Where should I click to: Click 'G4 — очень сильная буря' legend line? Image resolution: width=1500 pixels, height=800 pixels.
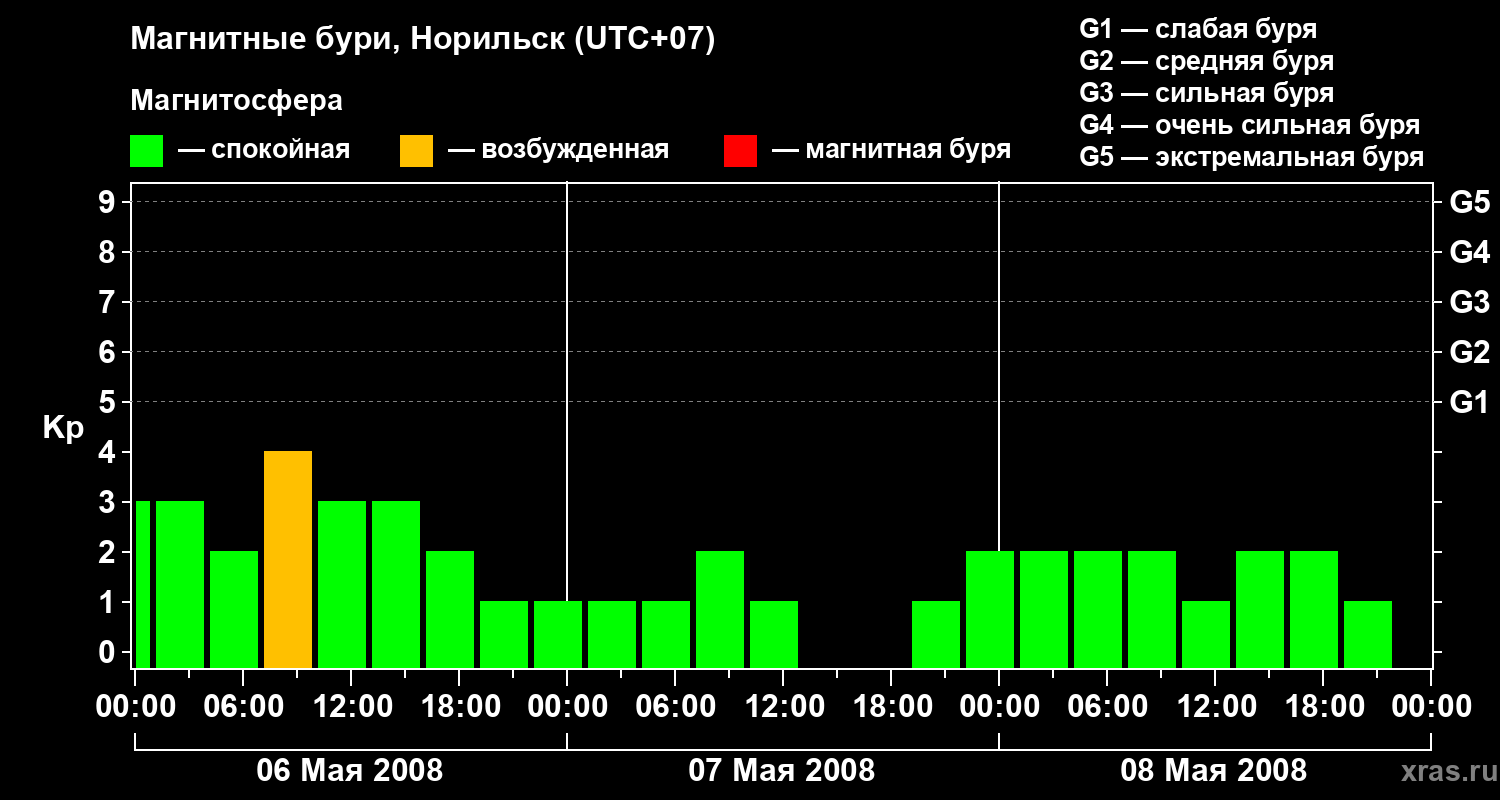point(1250,125)
